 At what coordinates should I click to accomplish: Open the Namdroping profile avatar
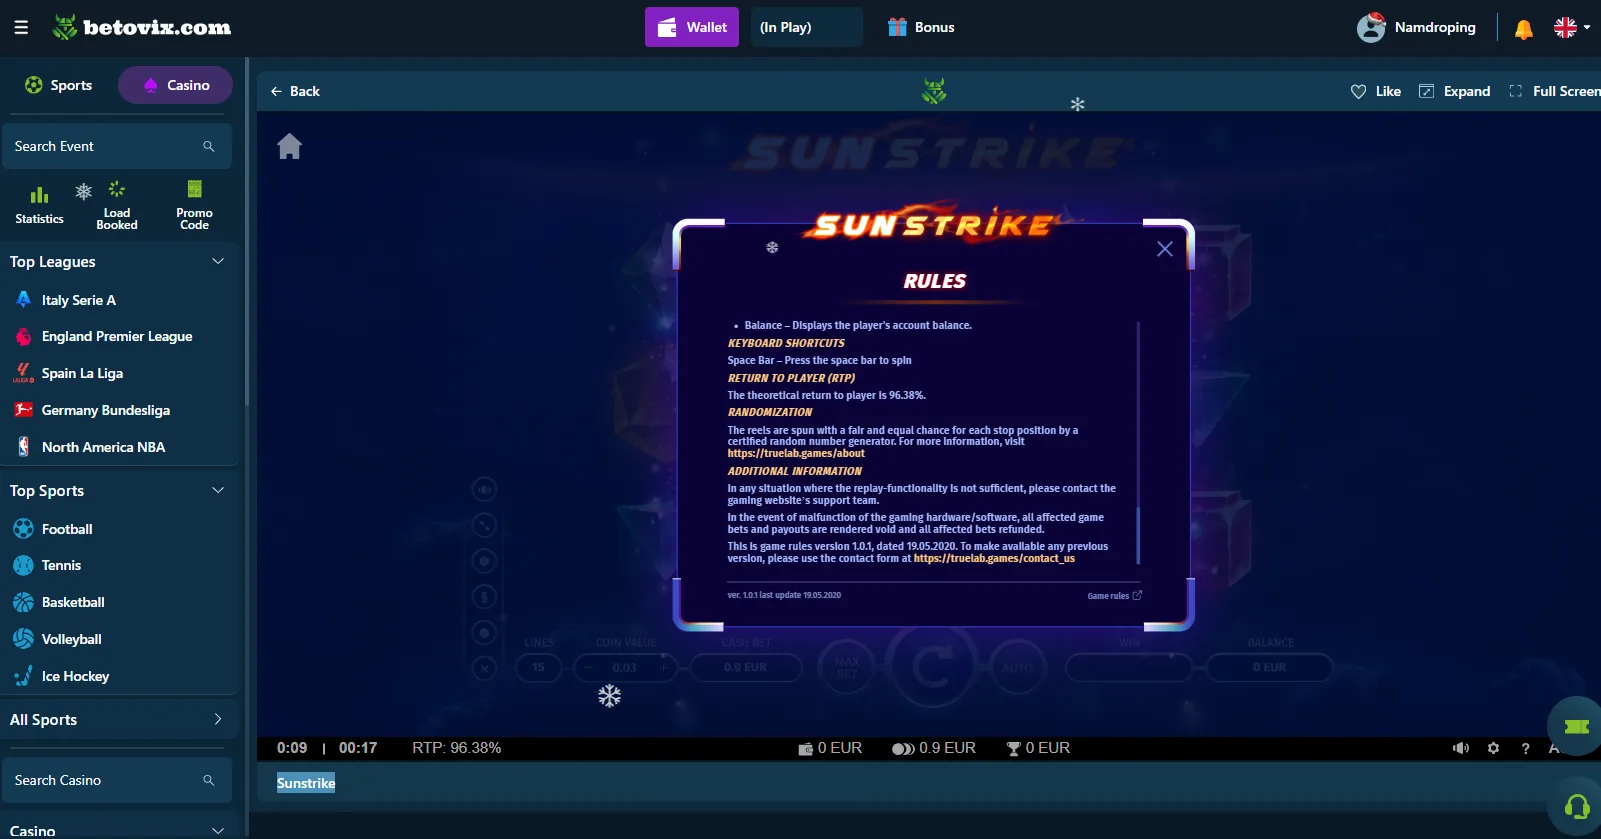tap(1371, 27)
